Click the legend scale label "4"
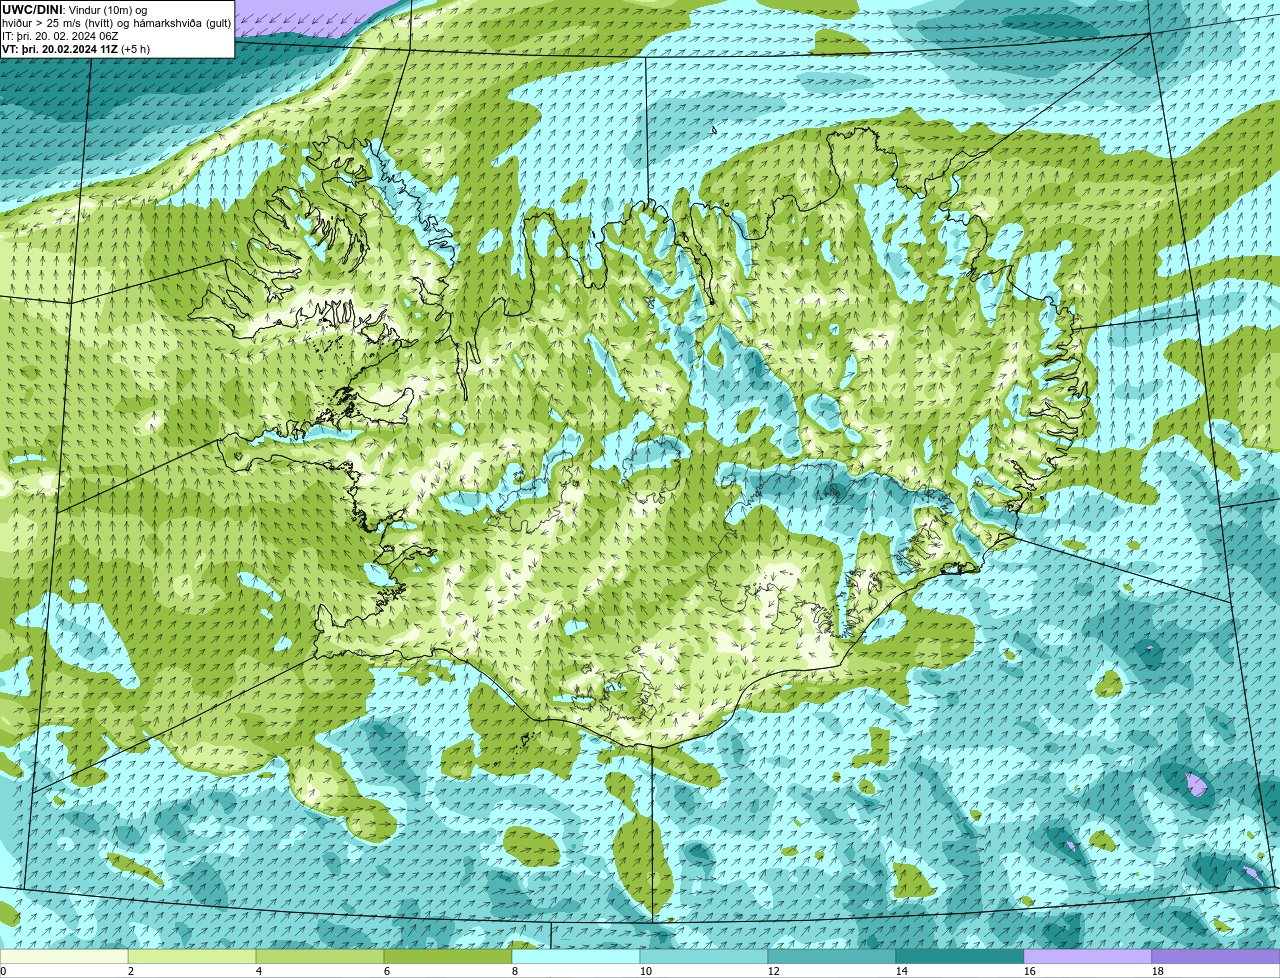Image resolution: width=1280 pixels, height=978 pixels. pyautogui.click(x=259, y=971)
